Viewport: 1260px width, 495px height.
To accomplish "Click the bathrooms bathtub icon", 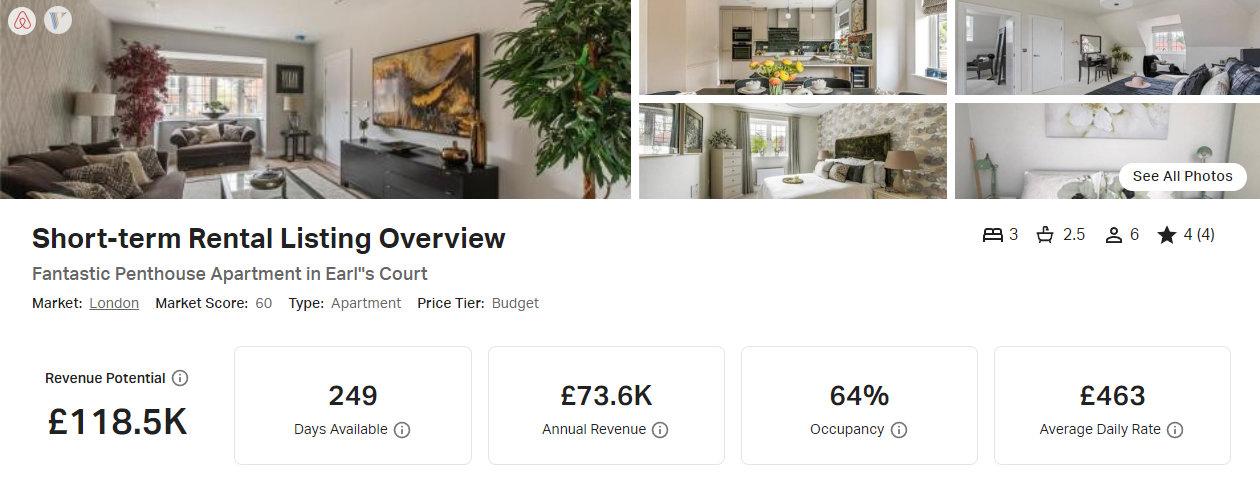I will point(1046,235).
